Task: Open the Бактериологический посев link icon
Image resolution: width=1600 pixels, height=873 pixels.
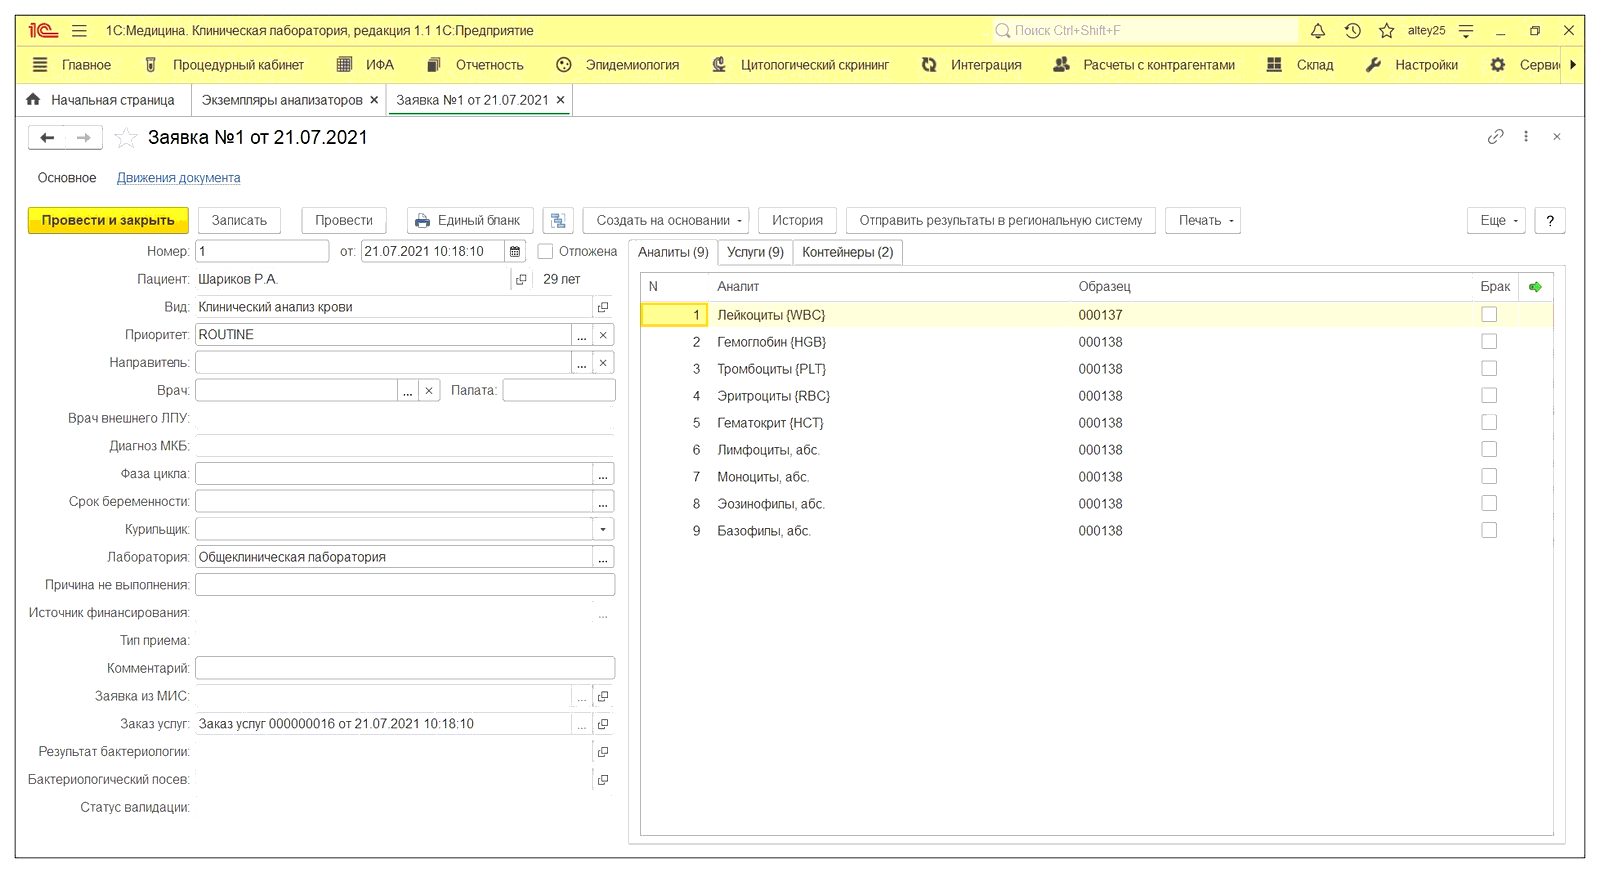Action: pyautogui.click(x=603, y=780)
